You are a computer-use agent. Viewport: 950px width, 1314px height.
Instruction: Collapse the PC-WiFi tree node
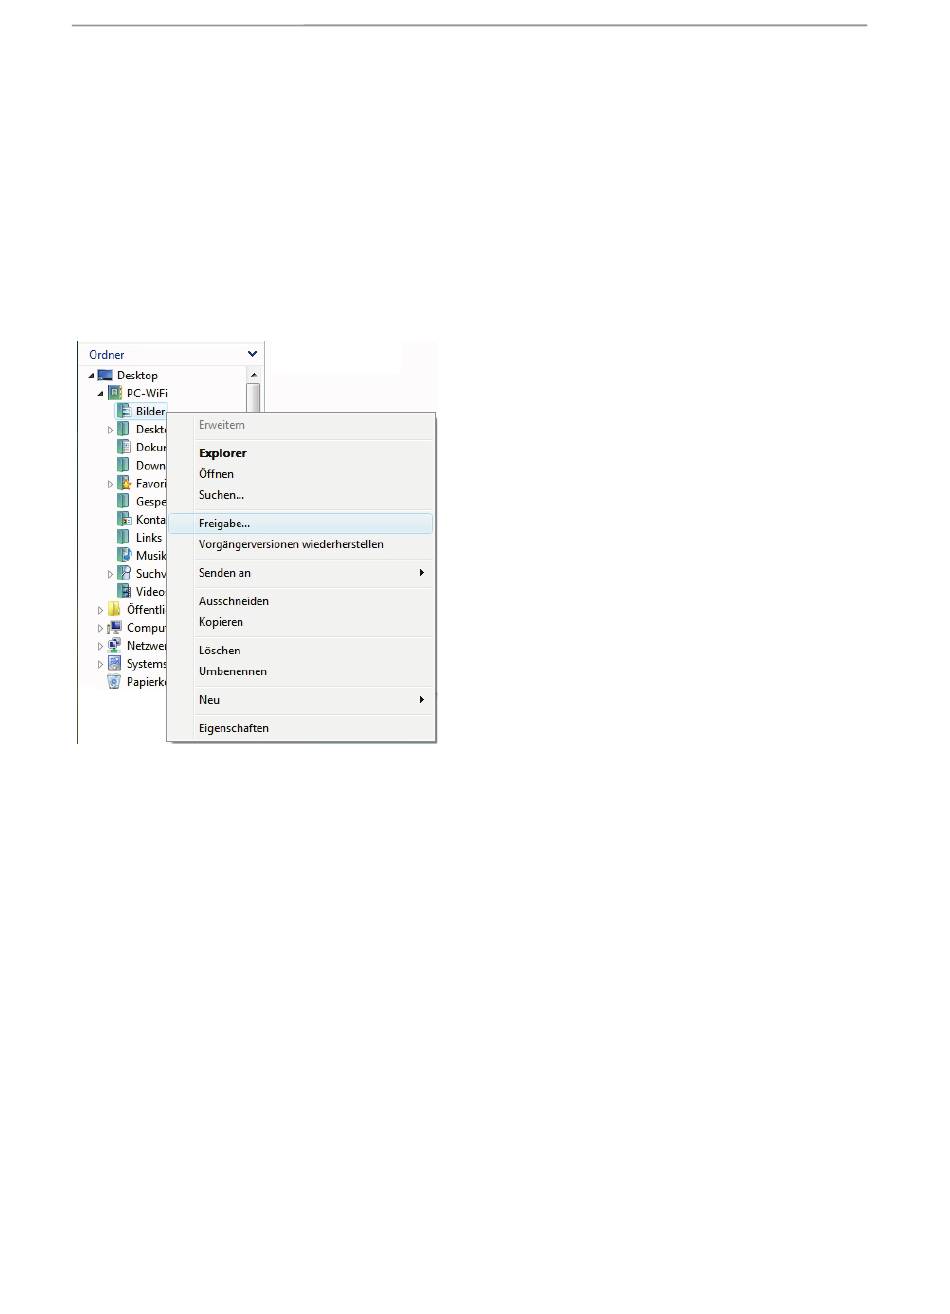[101, 394]
